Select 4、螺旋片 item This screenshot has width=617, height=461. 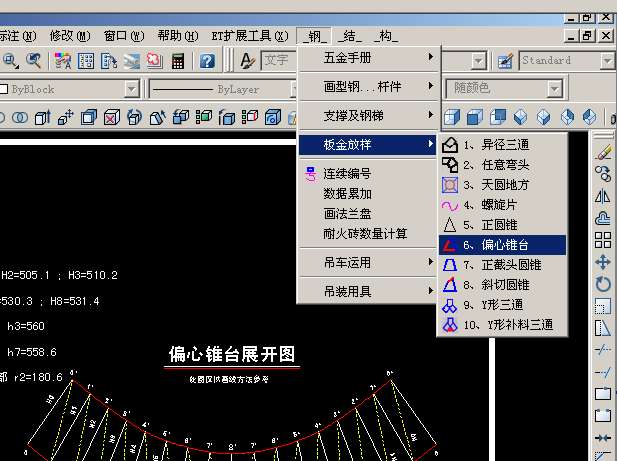pyautogui.click(x=502, y=205)
